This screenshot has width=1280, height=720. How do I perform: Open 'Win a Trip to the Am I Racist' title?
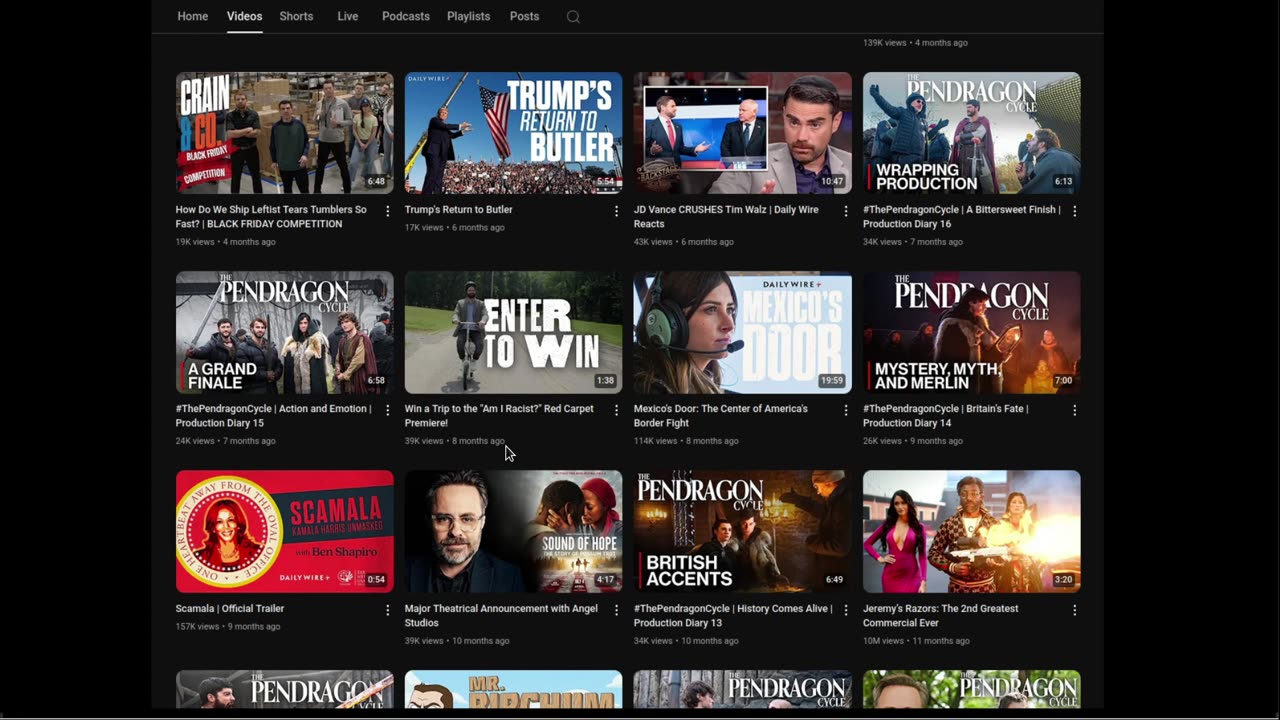499,416
